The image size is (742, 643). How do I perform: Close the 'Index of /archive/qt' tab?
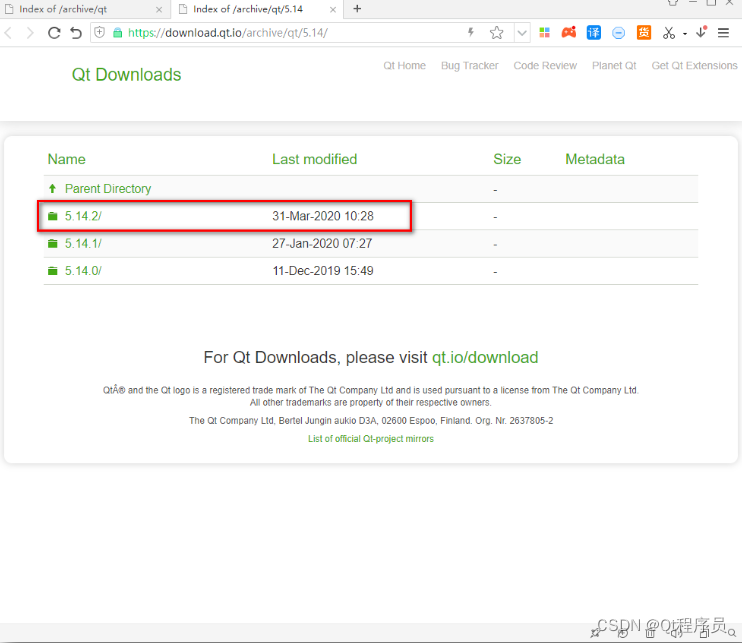coord(159,9)
